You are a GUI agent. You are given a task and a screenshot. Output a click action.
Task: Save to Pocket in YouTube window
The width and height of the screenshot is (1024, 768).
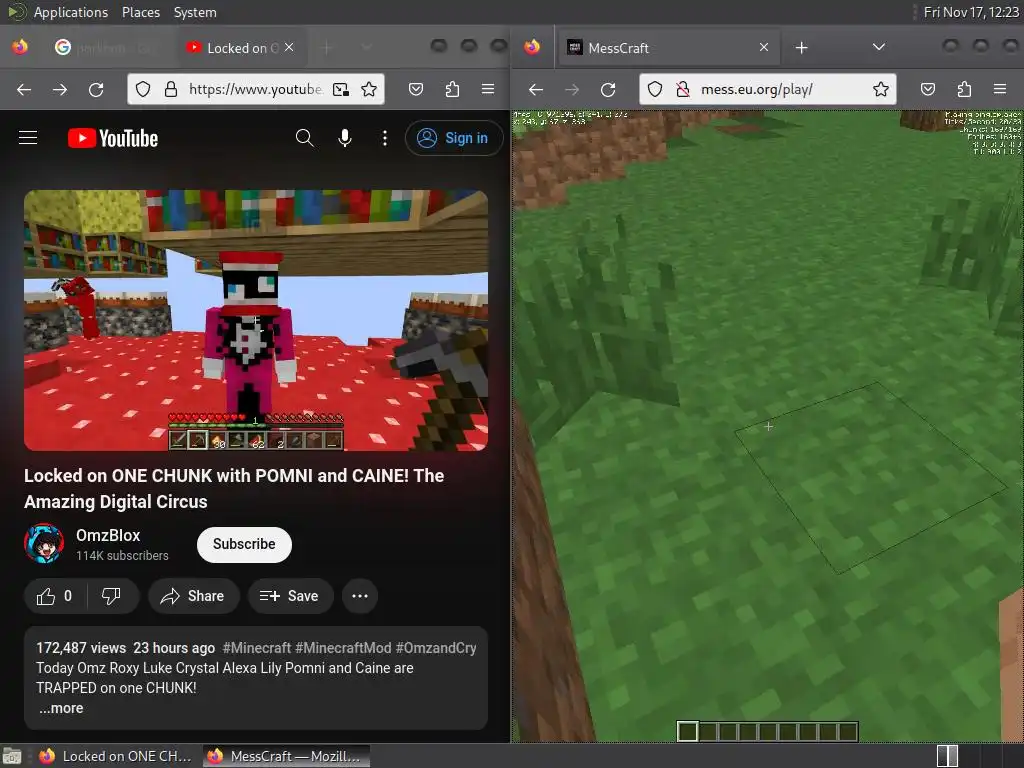click(416, 89)
